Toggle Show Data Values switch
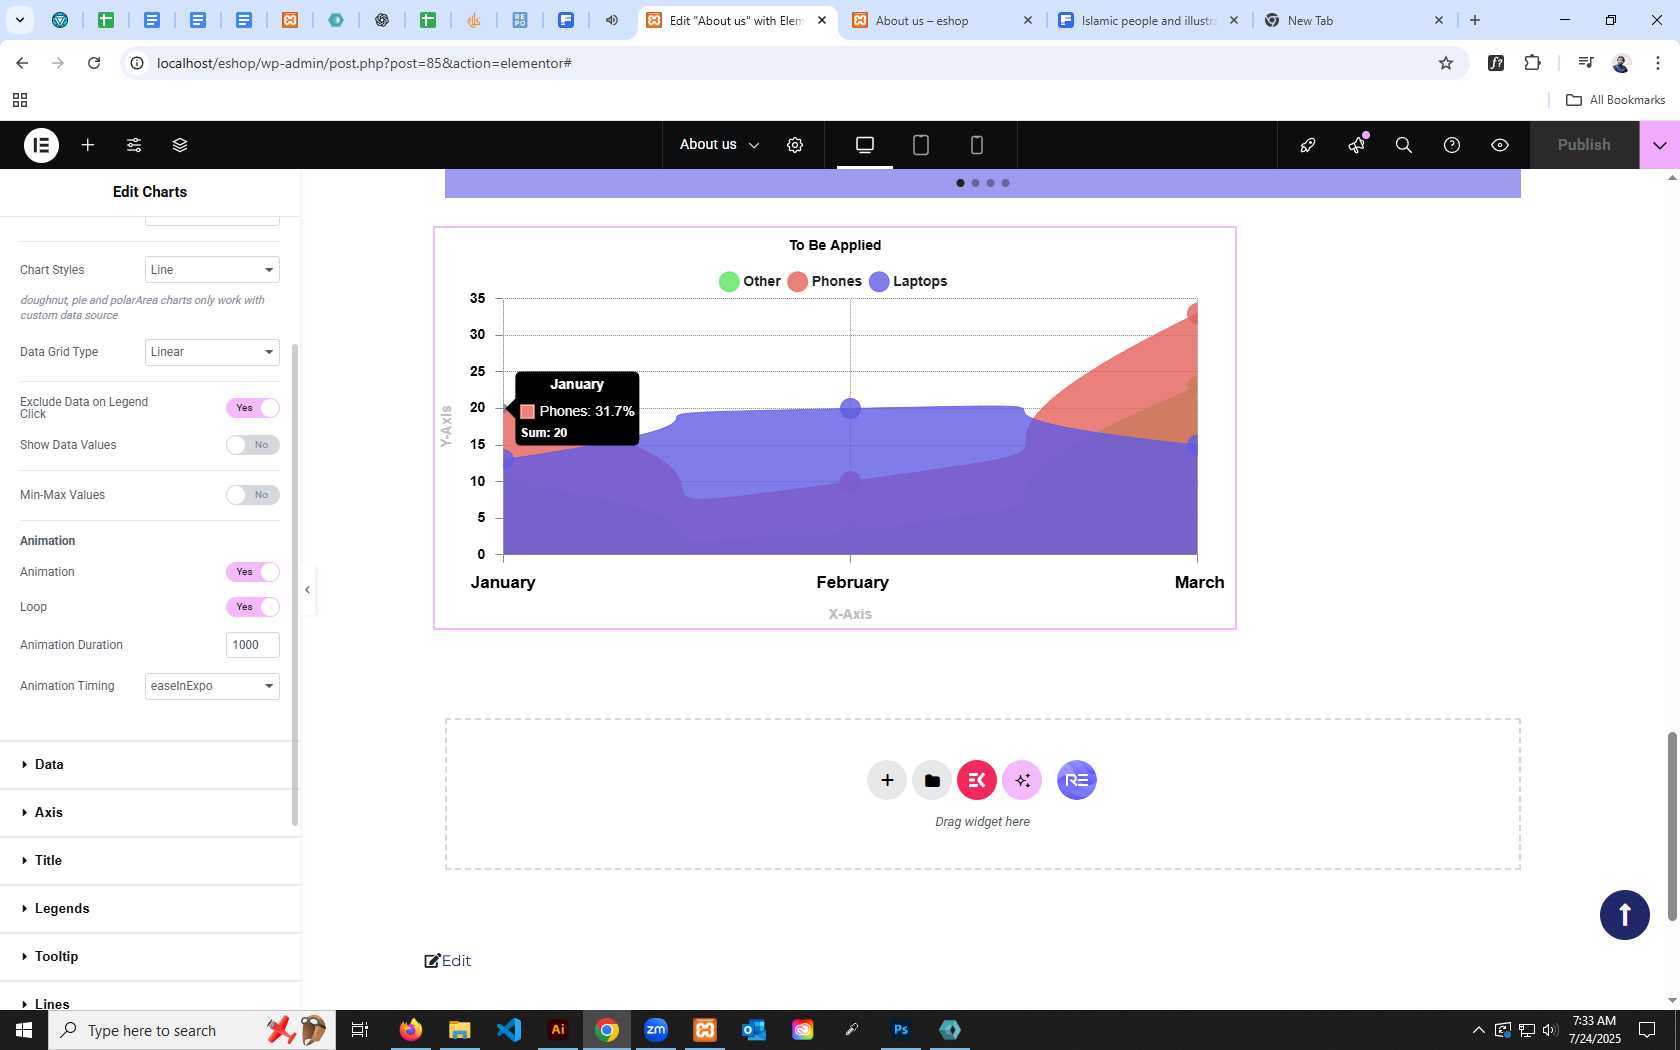This screenshot has width=1680, height=1050. [x=253, y=445]
